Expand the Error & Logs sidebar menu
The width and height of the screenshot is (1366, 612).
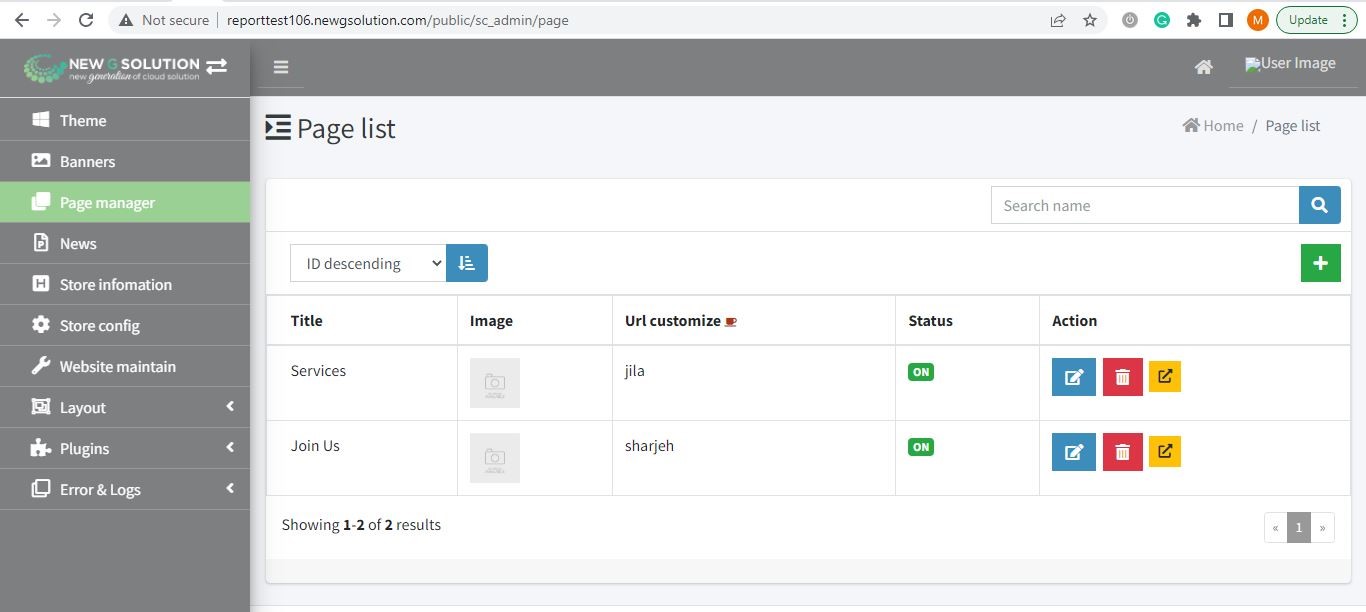click(125, 489)
